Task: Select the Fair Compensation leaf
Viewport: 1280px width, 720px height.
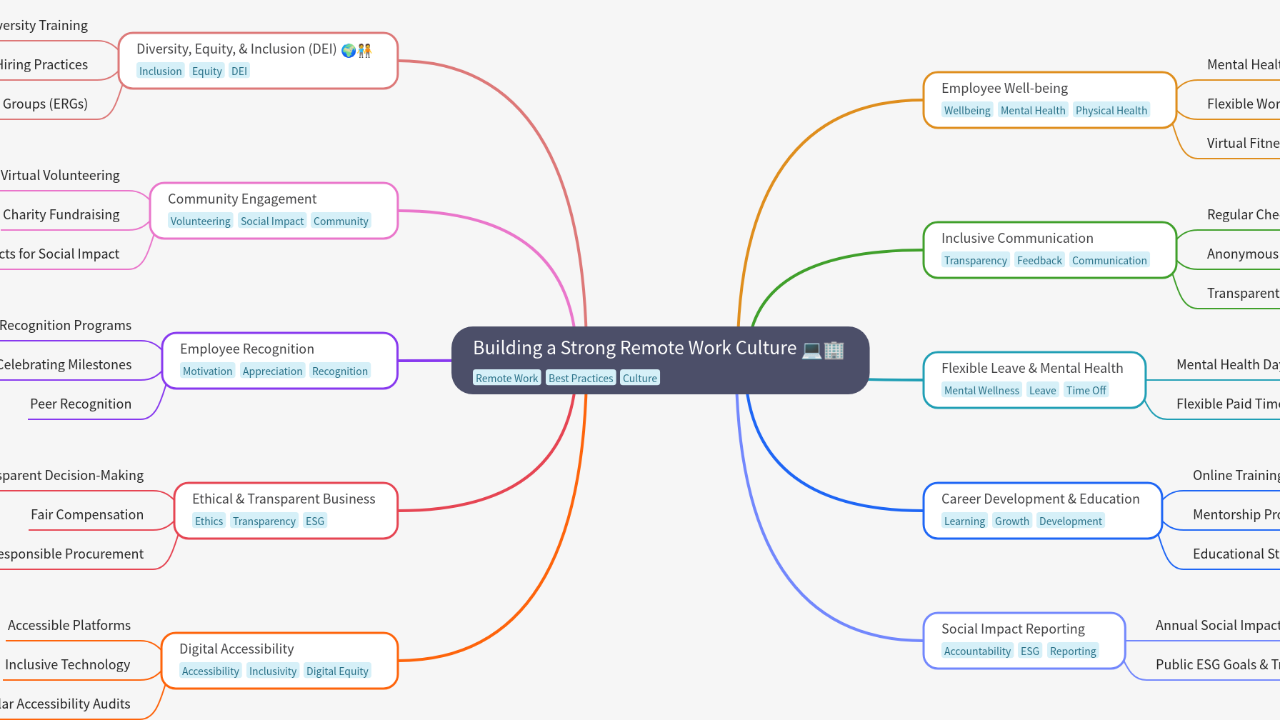Action: [87, 515]
